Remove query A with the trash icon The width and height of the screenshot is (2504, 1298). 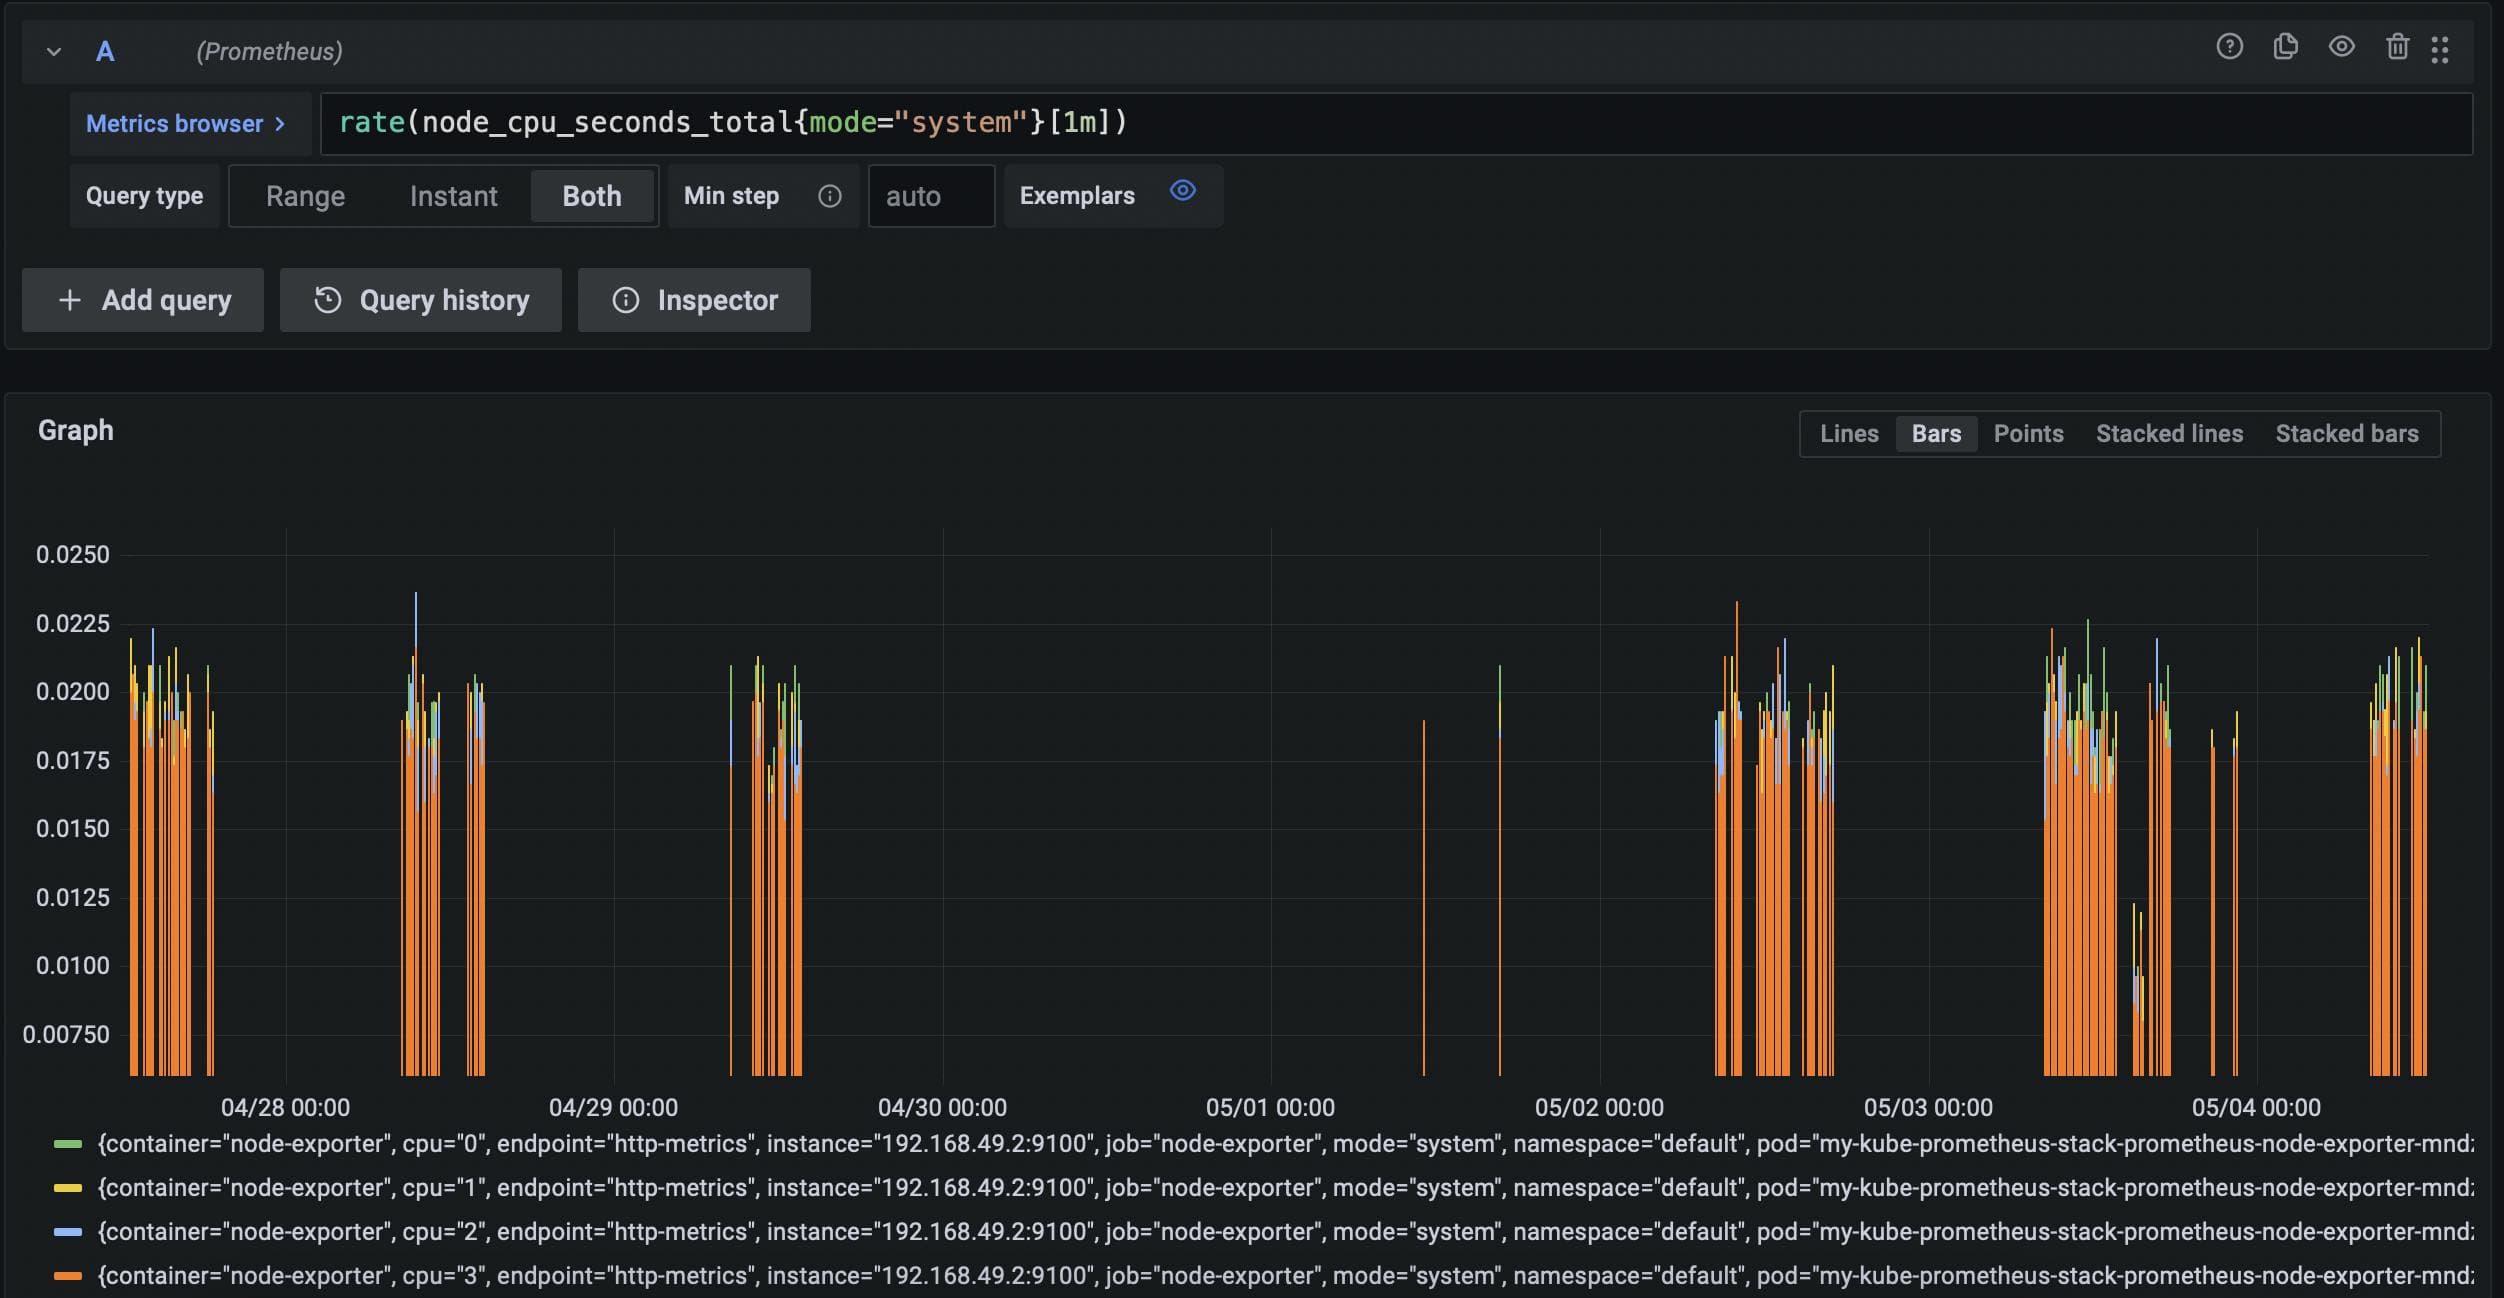[2397, 47]
